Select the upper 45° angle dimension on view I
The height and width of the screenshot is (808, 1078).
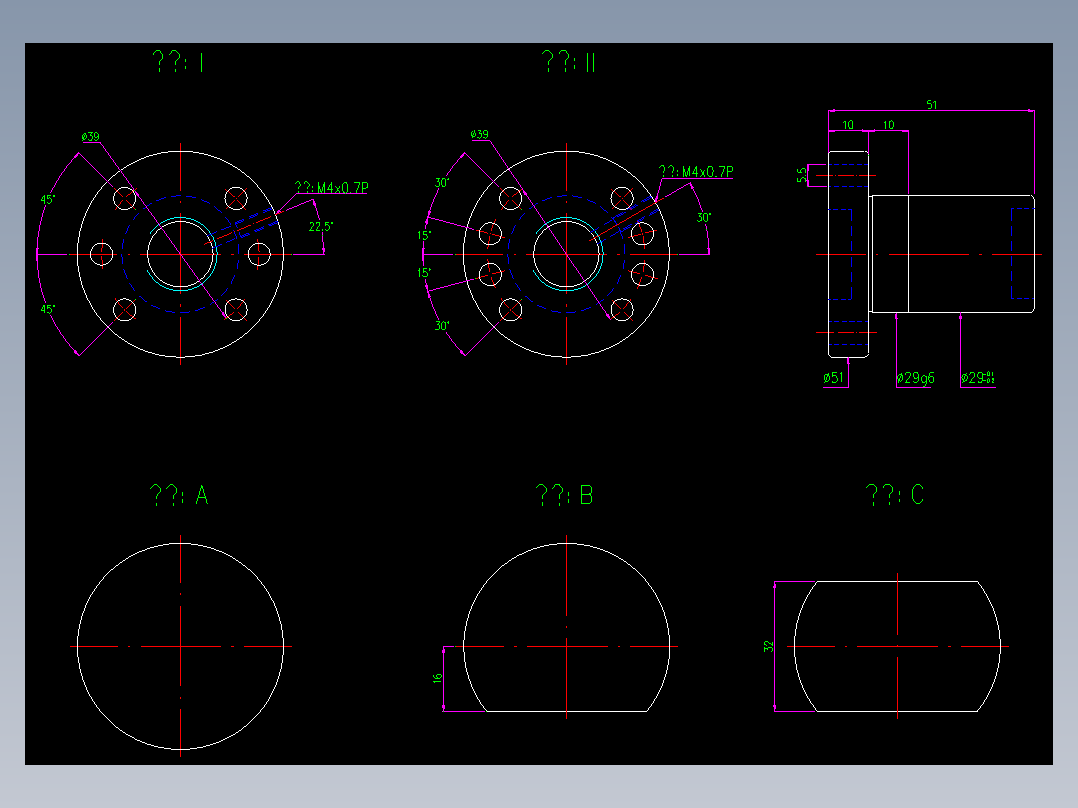coord(47,200)
